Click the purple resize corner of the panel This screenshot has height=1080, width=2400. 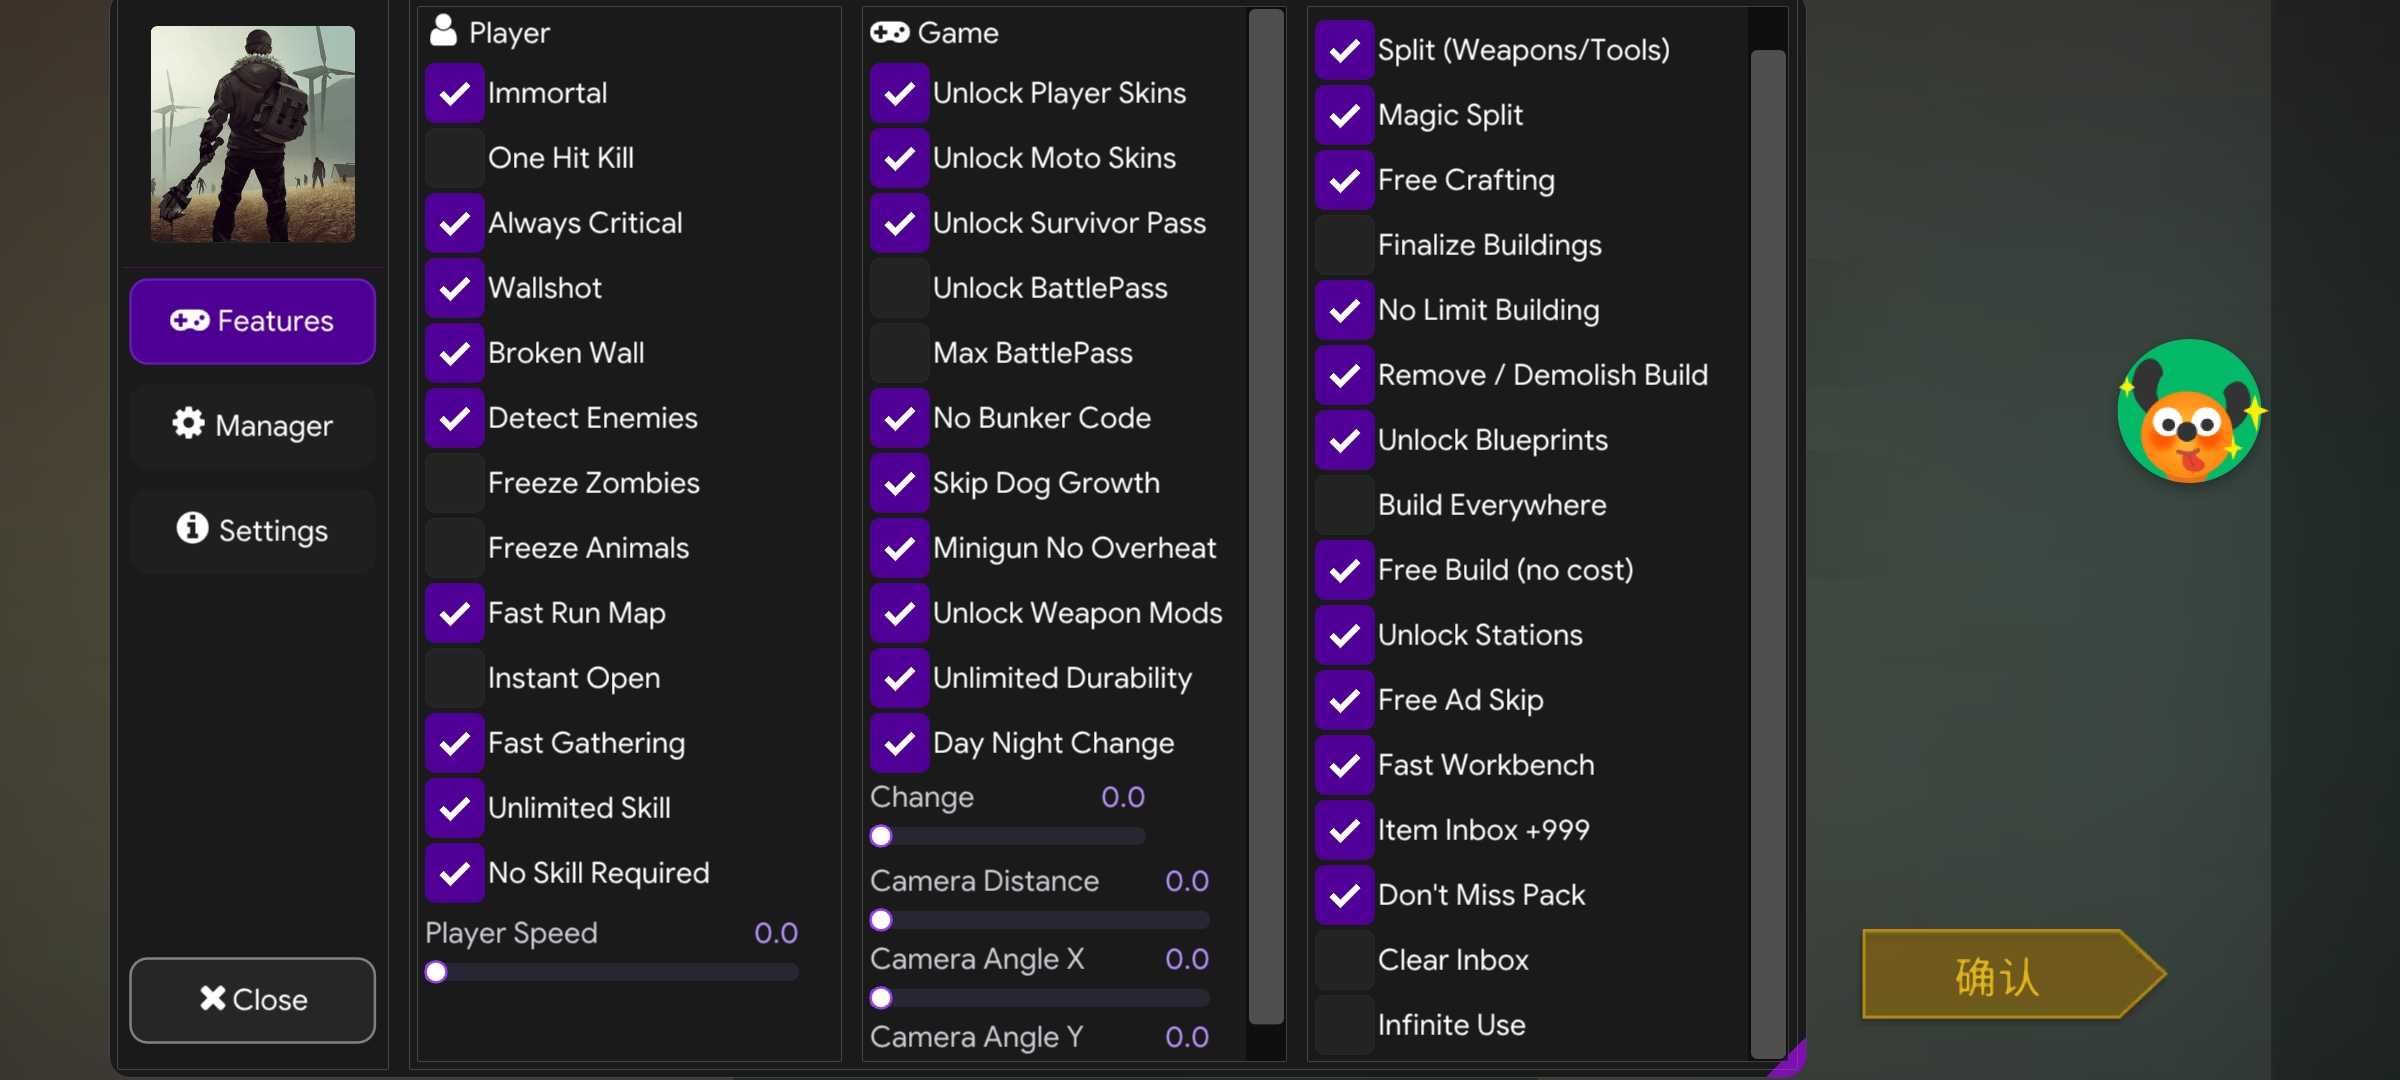click(x=1788, y=1060)
